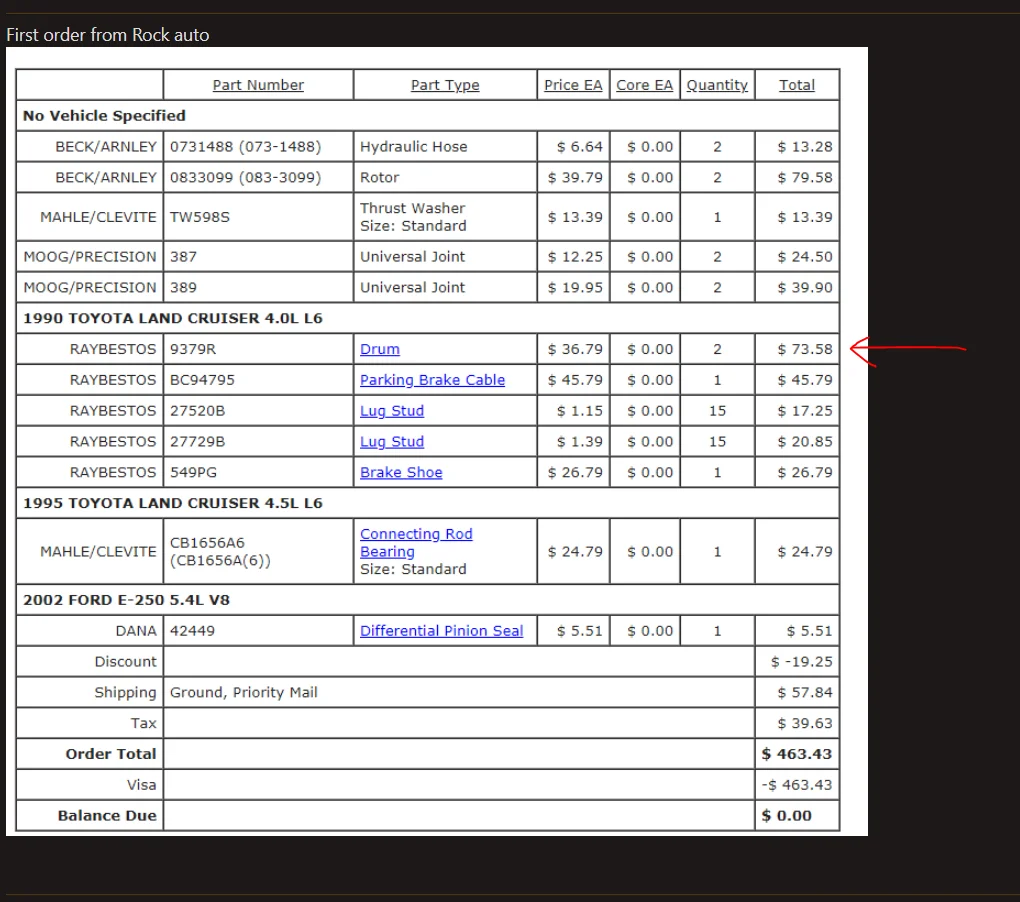Select the Balance Due row label
The image size is (1020, 902).
pyautogui.click(x=107, y=816)
